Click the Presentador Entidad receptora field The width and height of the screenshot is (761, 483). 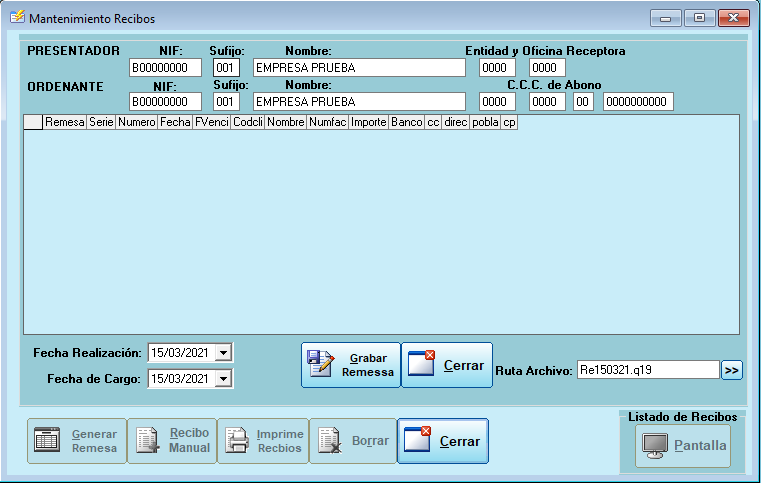(497, 67)
